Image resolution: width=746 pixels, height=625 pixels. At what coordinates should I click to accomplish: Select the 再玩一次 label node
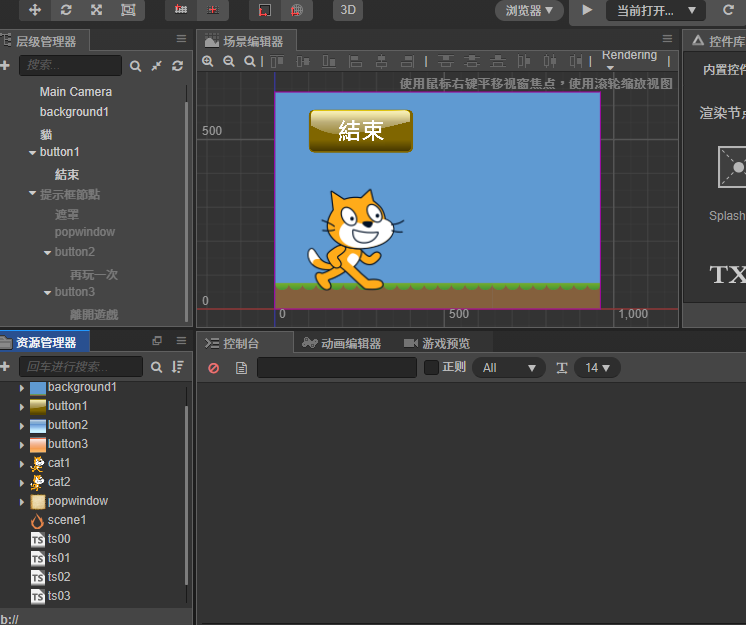94,274
